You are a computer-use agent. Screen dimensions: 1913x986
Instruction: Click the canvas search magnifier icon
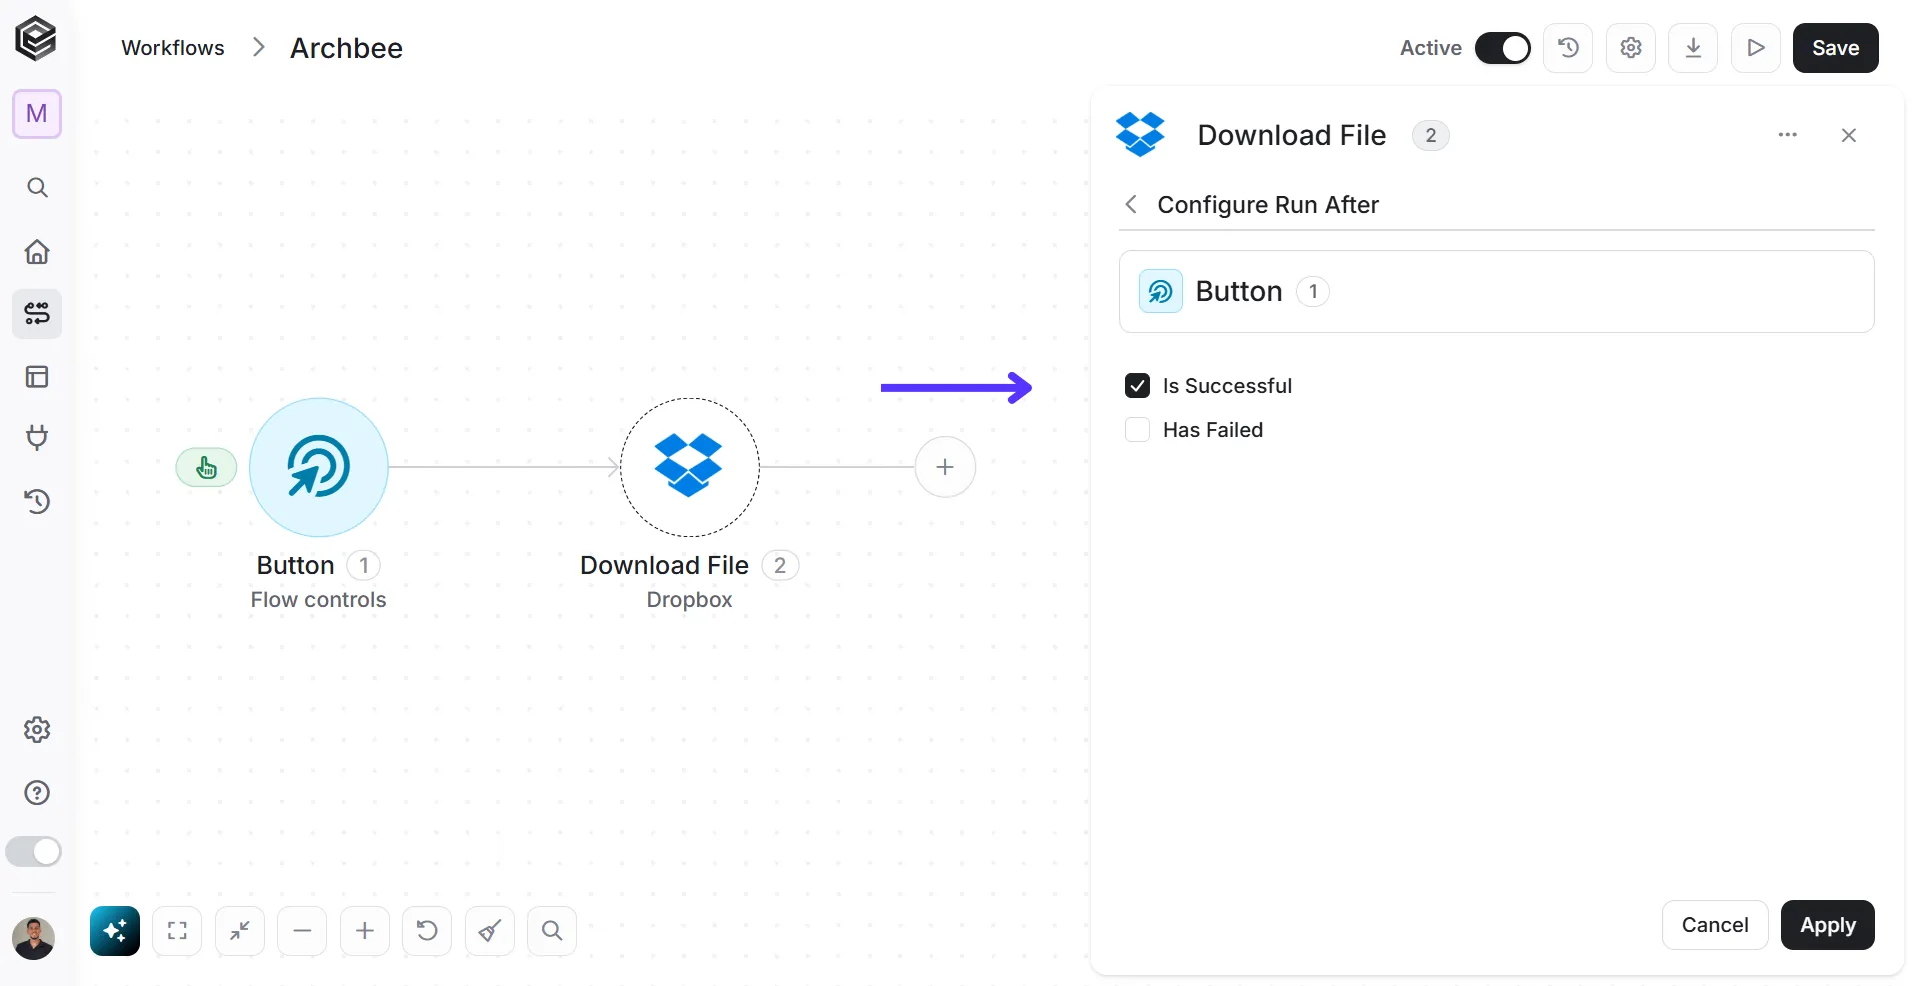(x=552, y=931)
